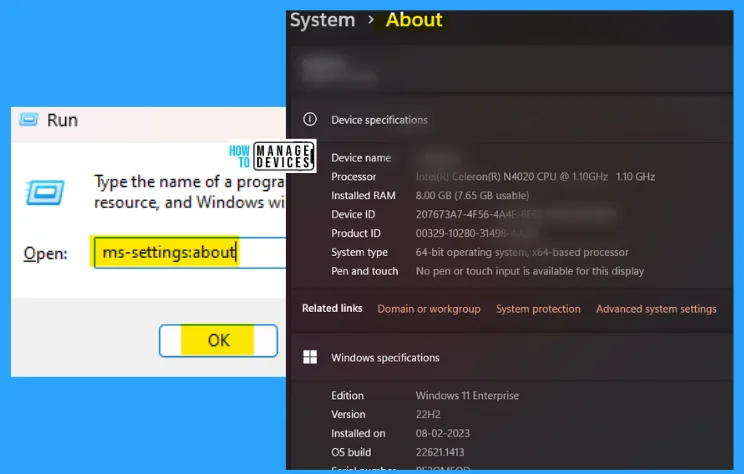This screenshot has height=474, width=744.
Task: Select the System type 64-bit value
Action: click(522, 252)
